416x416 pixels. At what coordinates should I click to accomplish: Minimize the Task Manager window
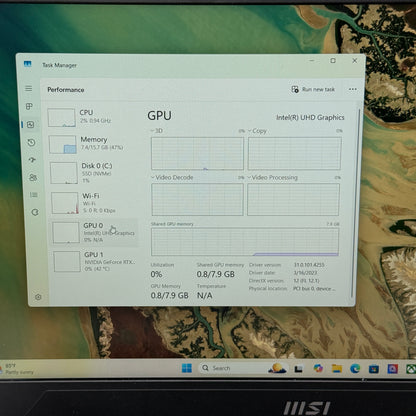point(312,60)
